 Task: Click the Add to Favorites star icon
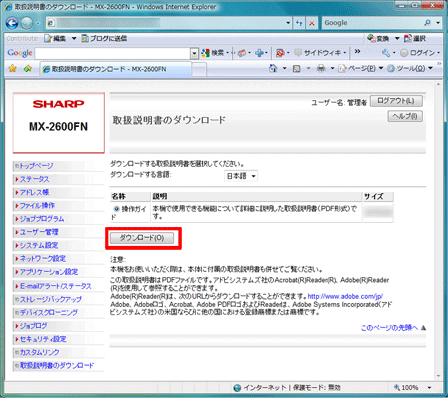[x=28, y=68]
